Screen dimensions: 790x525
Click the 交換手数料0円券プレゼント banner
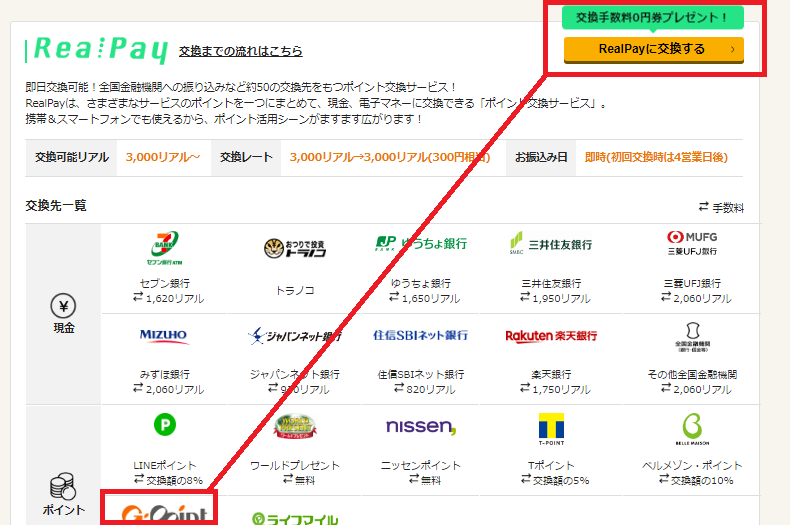pyautogui.click(x=653, y=18)
